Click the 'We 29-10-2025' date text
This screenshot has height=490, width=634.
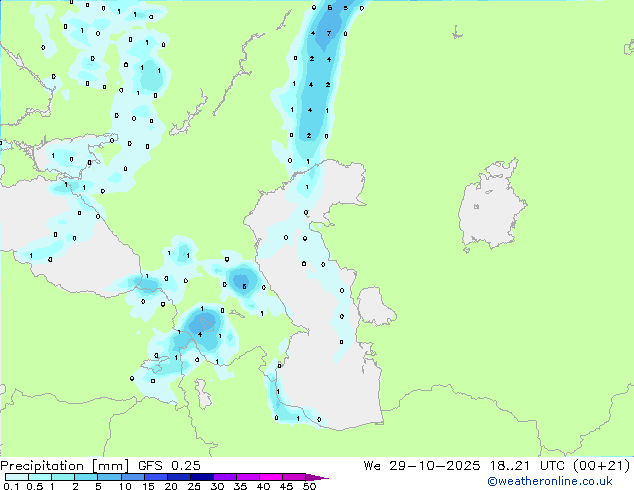[x=422, y=466]
